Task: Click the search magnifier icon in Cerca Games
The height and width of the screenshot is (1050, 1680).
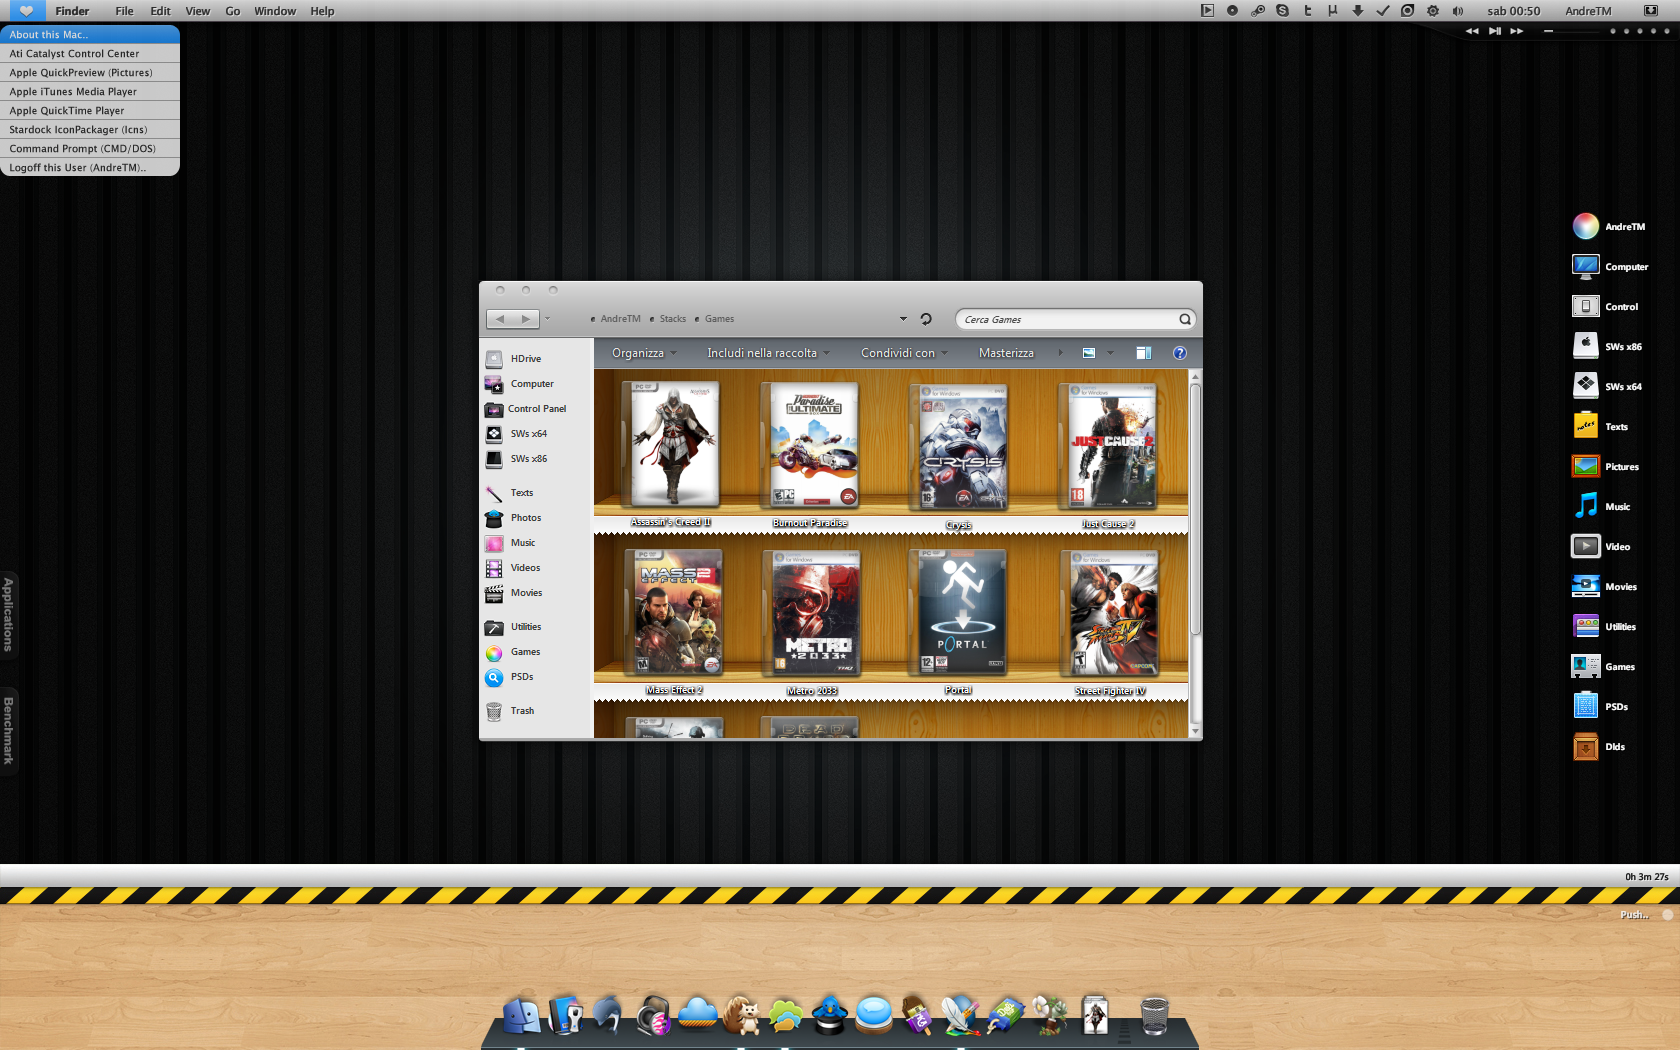Action: coord(1185,320)
